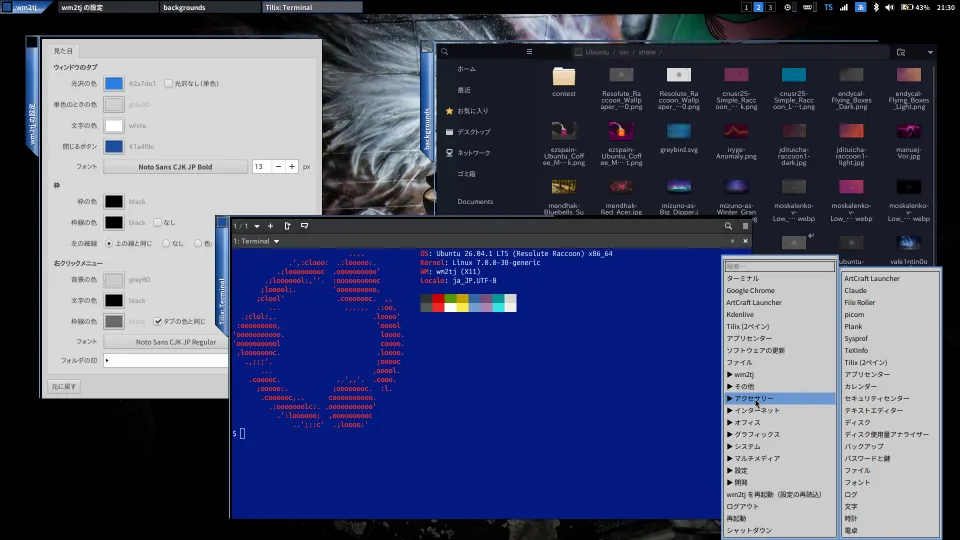Open デスクトップ in file manager sidebar
Viewport: 960px width, 540px height.
point(473,132)
